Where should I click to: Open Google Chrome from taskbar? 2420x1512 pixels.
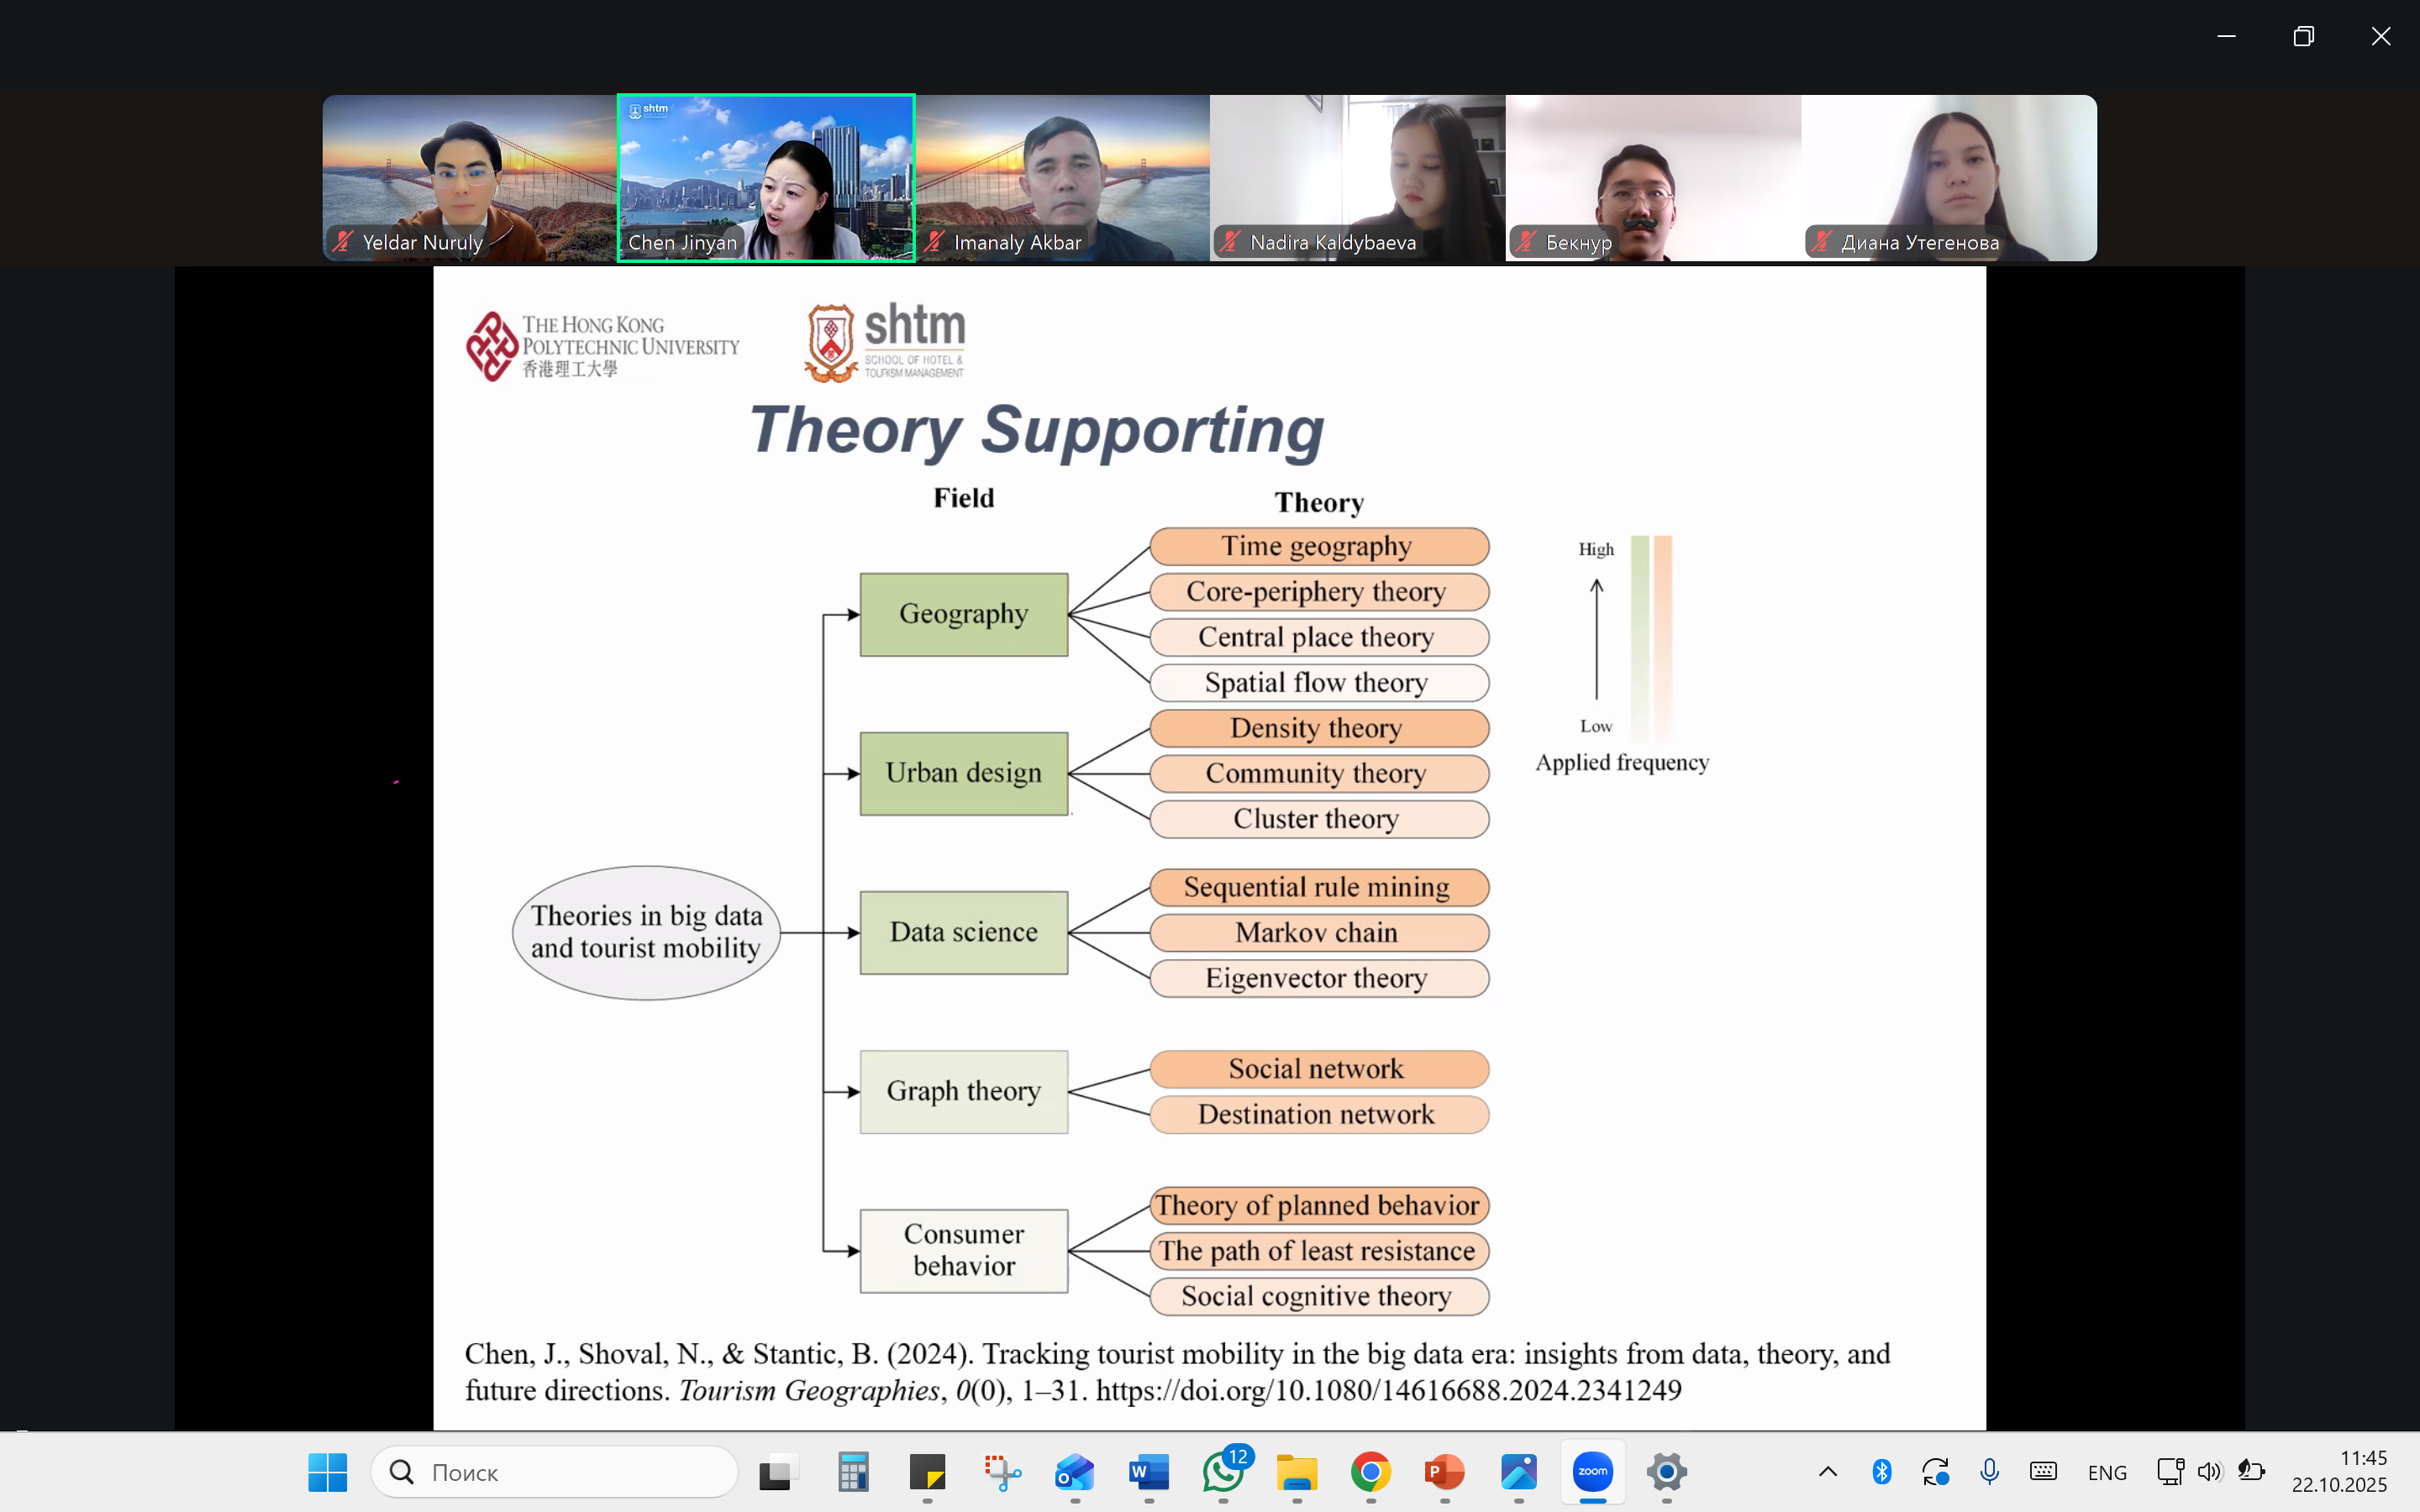pos(1370,1471)
